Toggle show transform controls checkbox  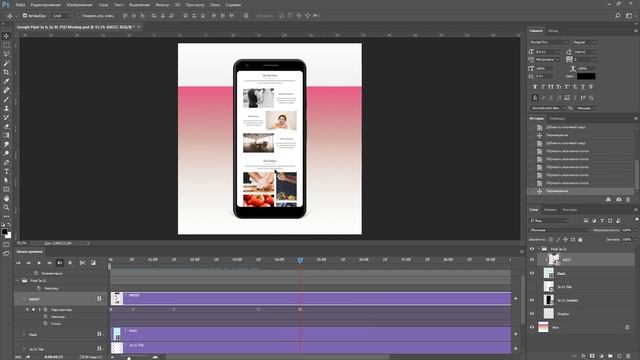click(79, 16)
